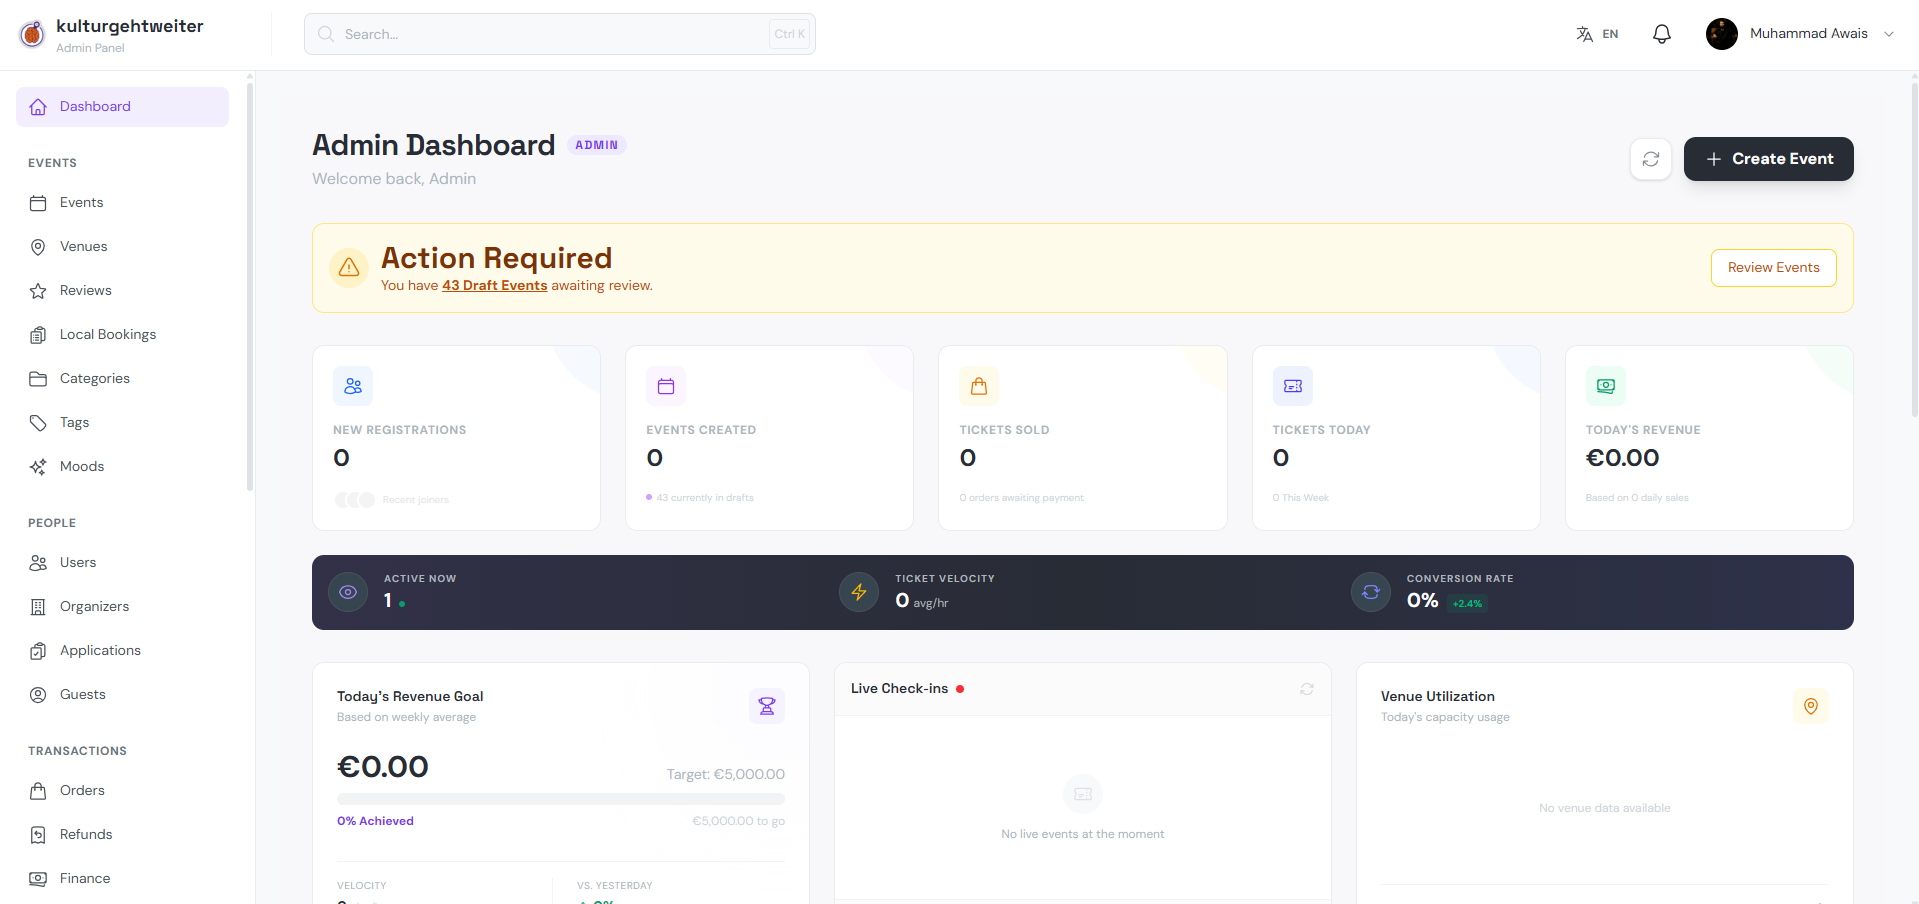Click the Target: €5,000.00 text
Image resolution: width=1919 pixels, height=904 pixels.
(726, 774)
